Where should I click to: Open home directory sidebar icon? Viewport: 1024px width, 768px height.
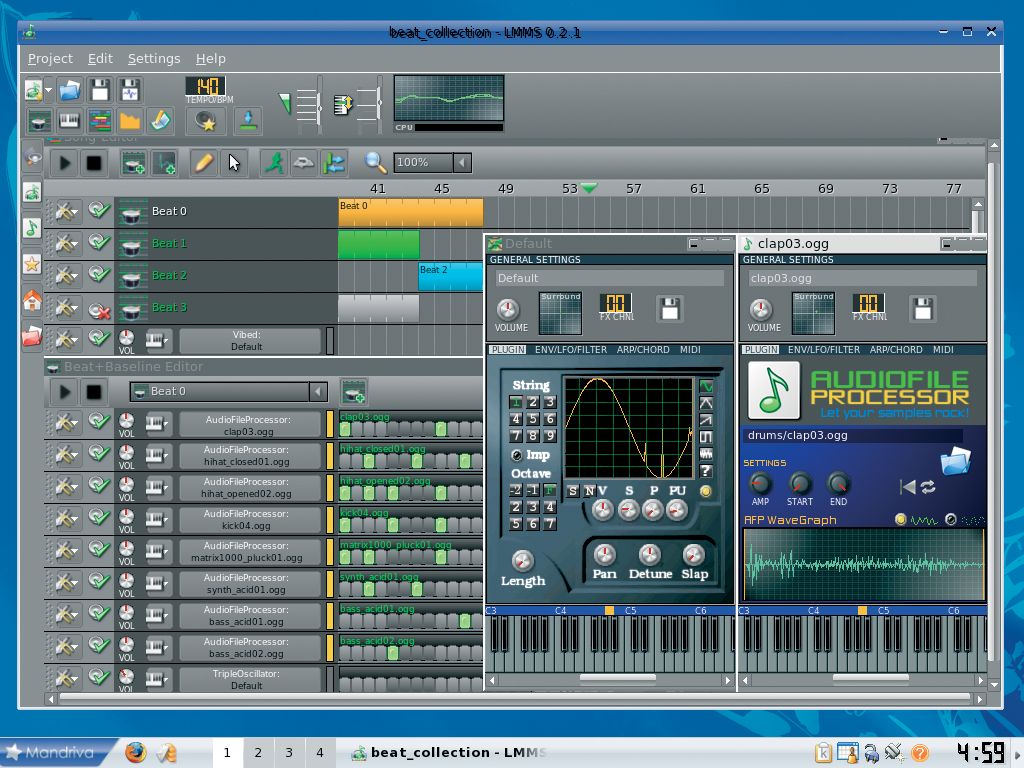[x=31, y=300]
